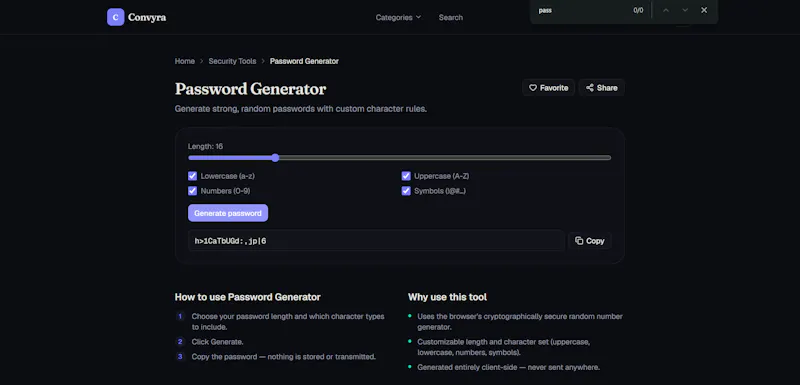Toggle the Numbers (0-9) checkbox

pyautogui.click(x=192, y=191)
